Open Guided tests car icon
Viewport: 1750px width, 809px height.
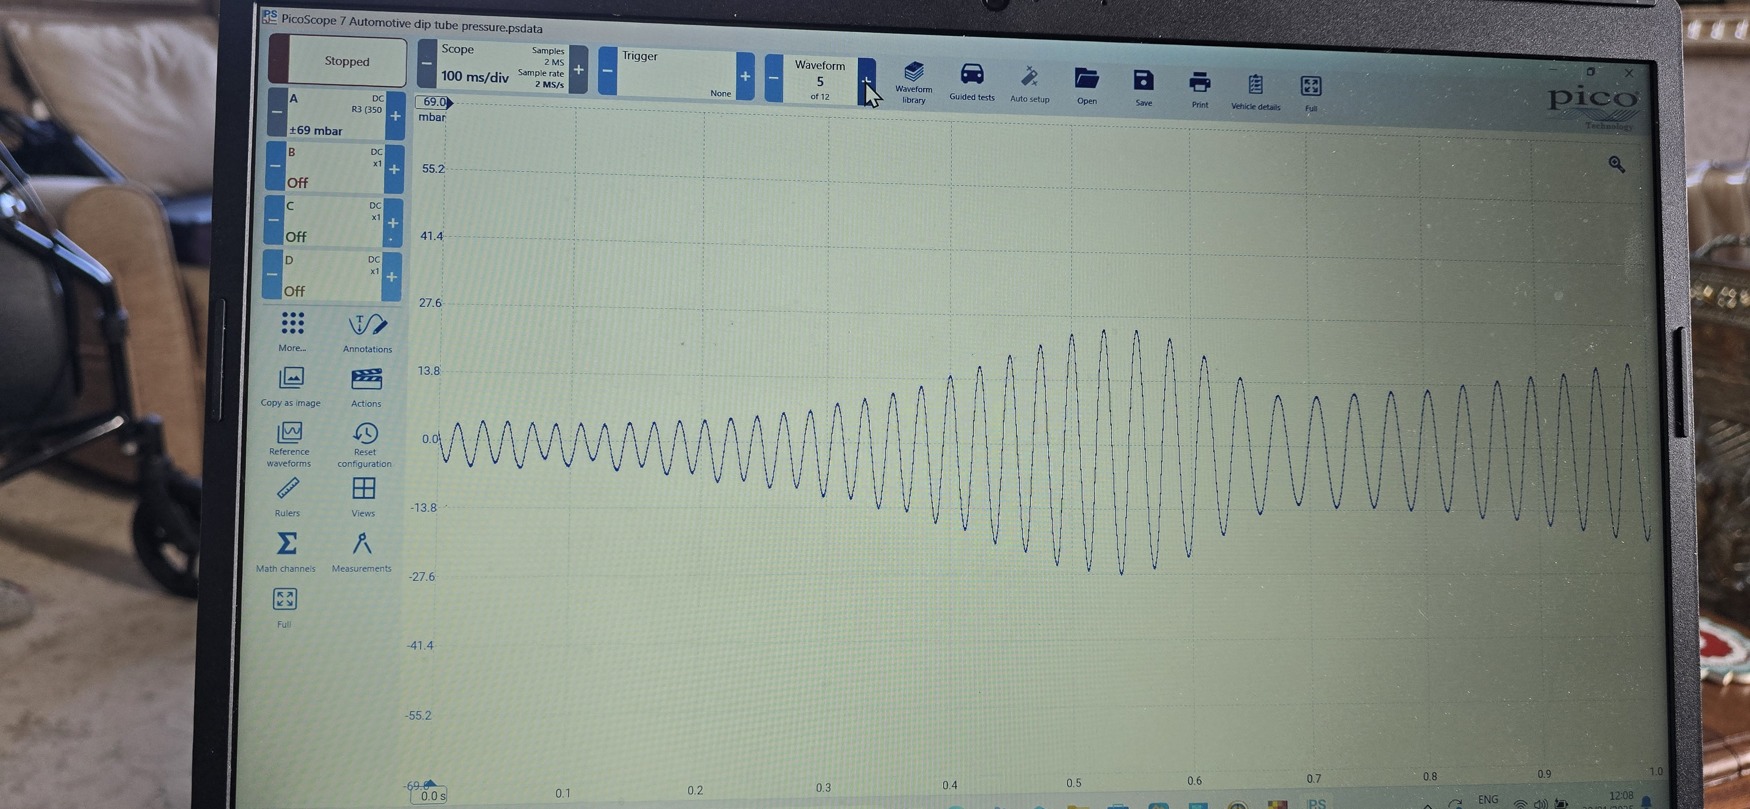pyautogui.click(x=971, y=81)
